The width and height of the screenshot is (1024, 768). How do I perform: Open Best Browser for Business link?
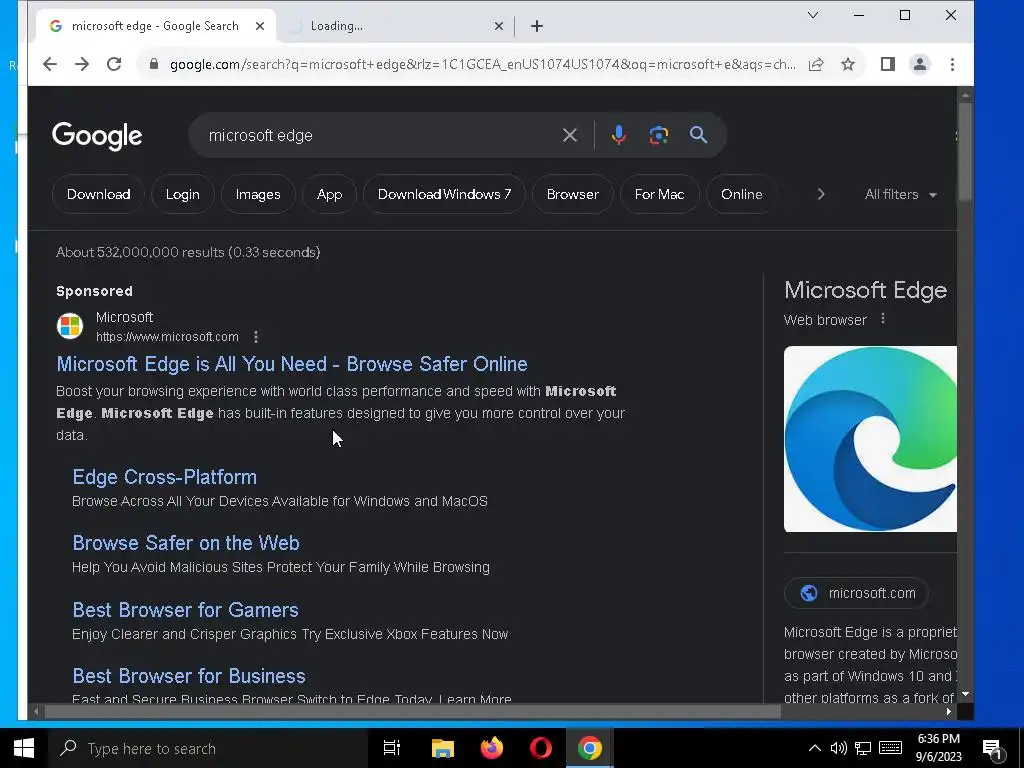tap(189, 676)
